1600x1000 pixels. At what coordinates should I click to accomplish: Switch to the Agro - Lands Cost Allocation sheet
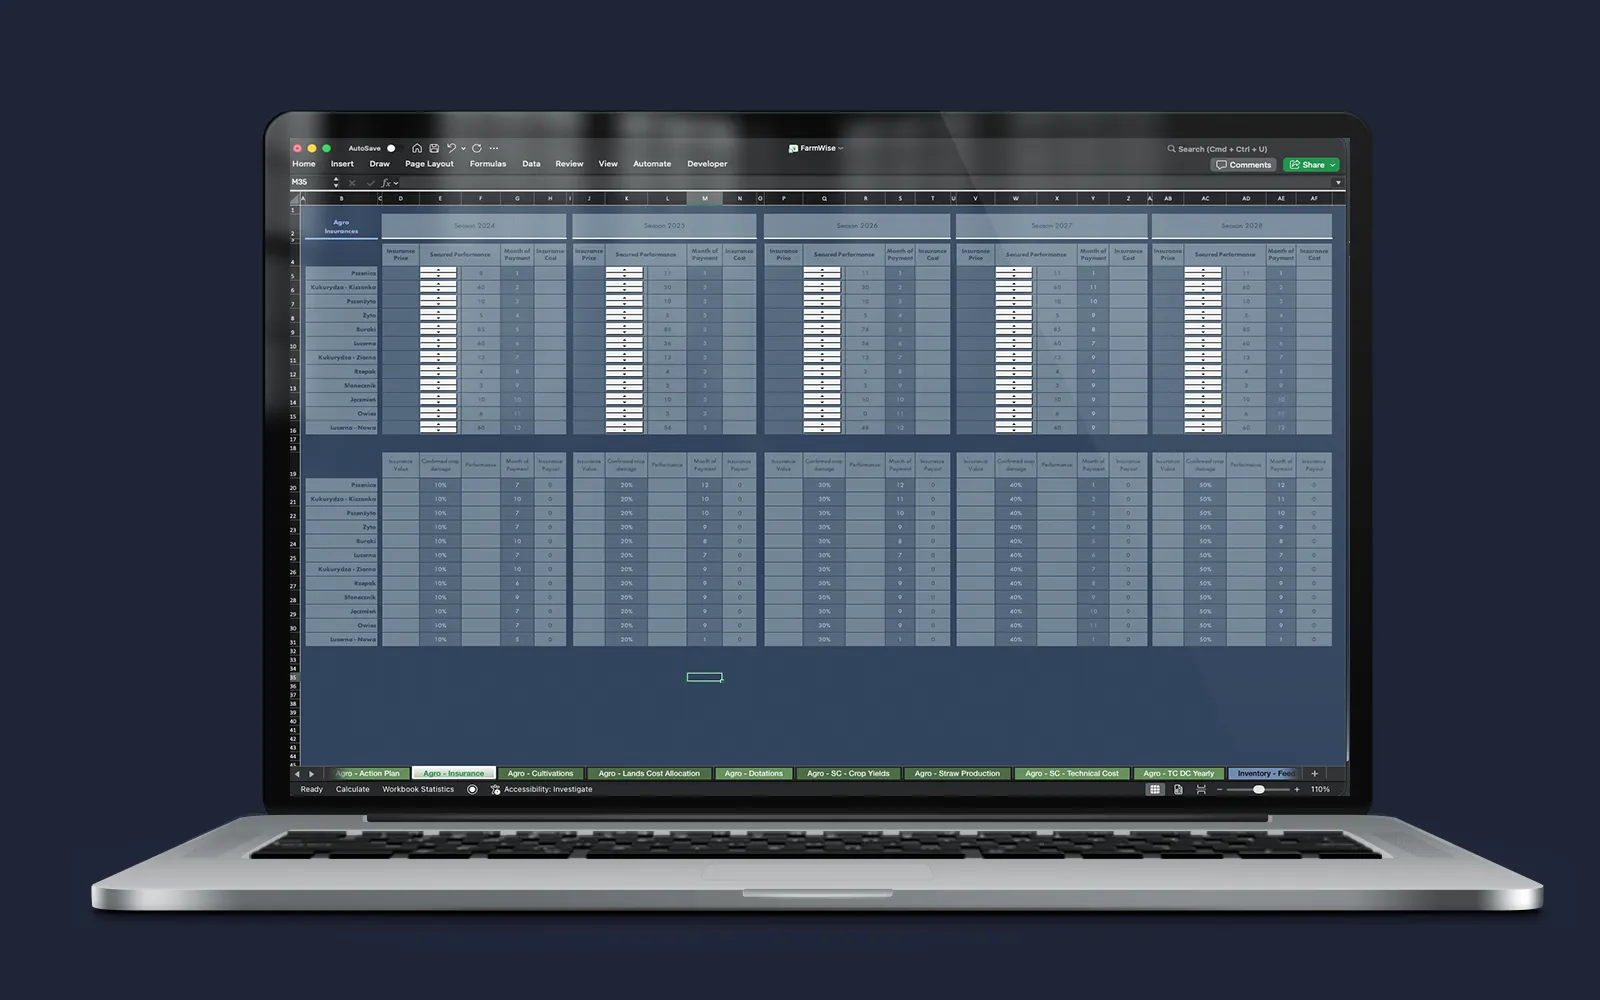tap(650, 773)
